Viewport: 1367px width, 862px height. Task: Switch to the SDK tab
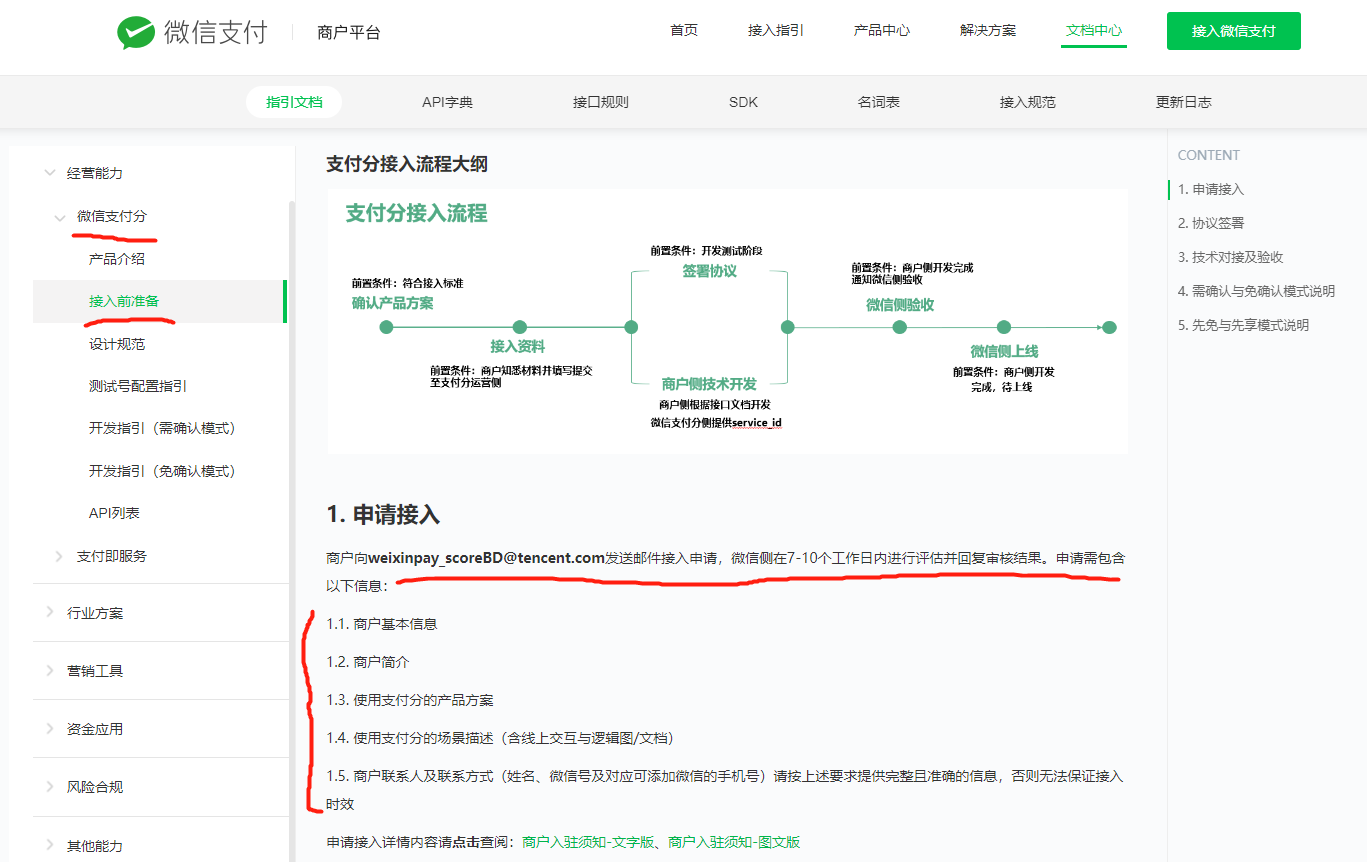pos(743,102)
